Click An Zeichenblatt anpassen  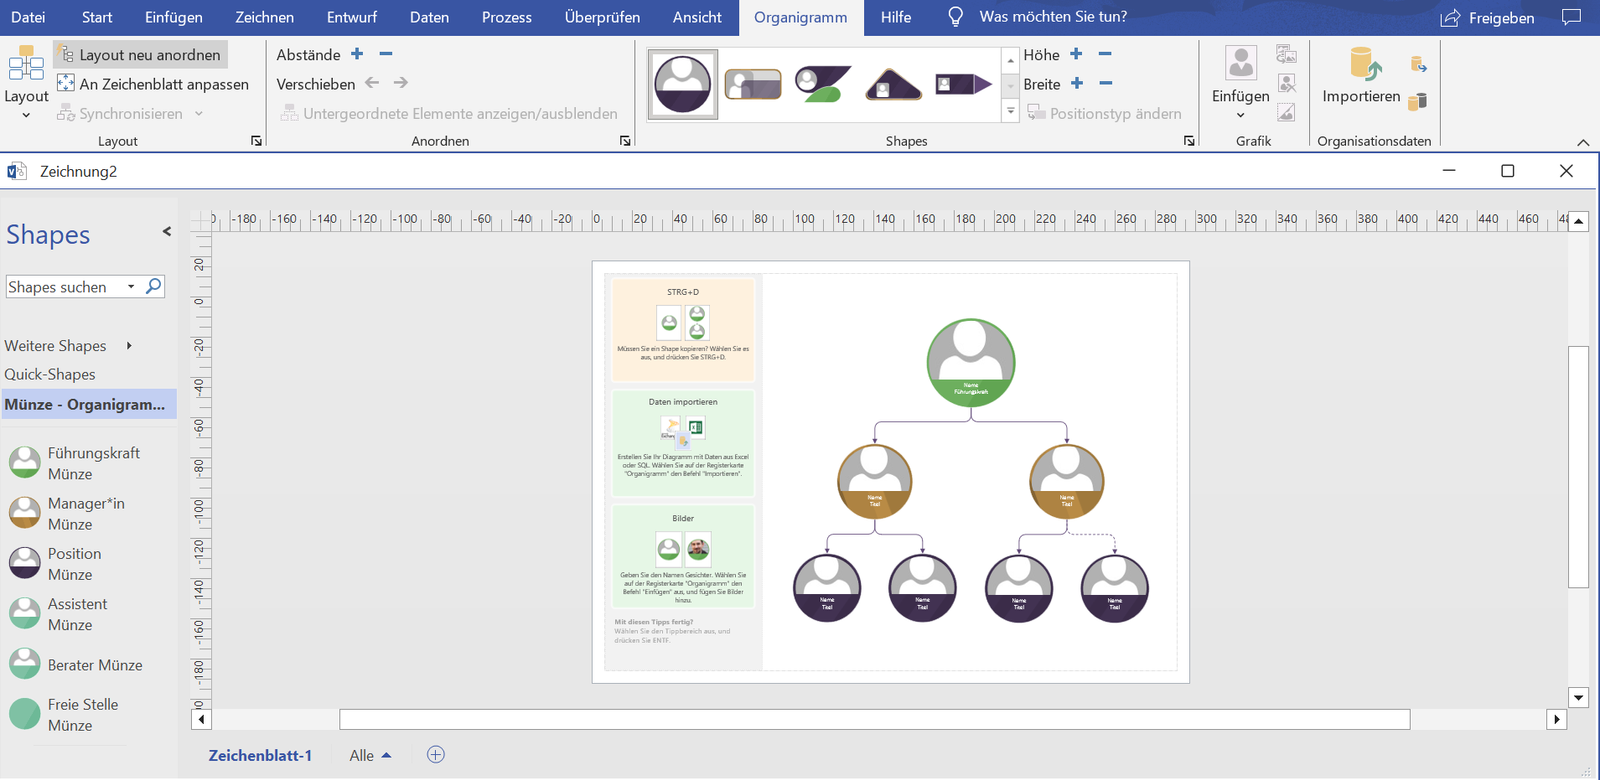coord(152,84)
